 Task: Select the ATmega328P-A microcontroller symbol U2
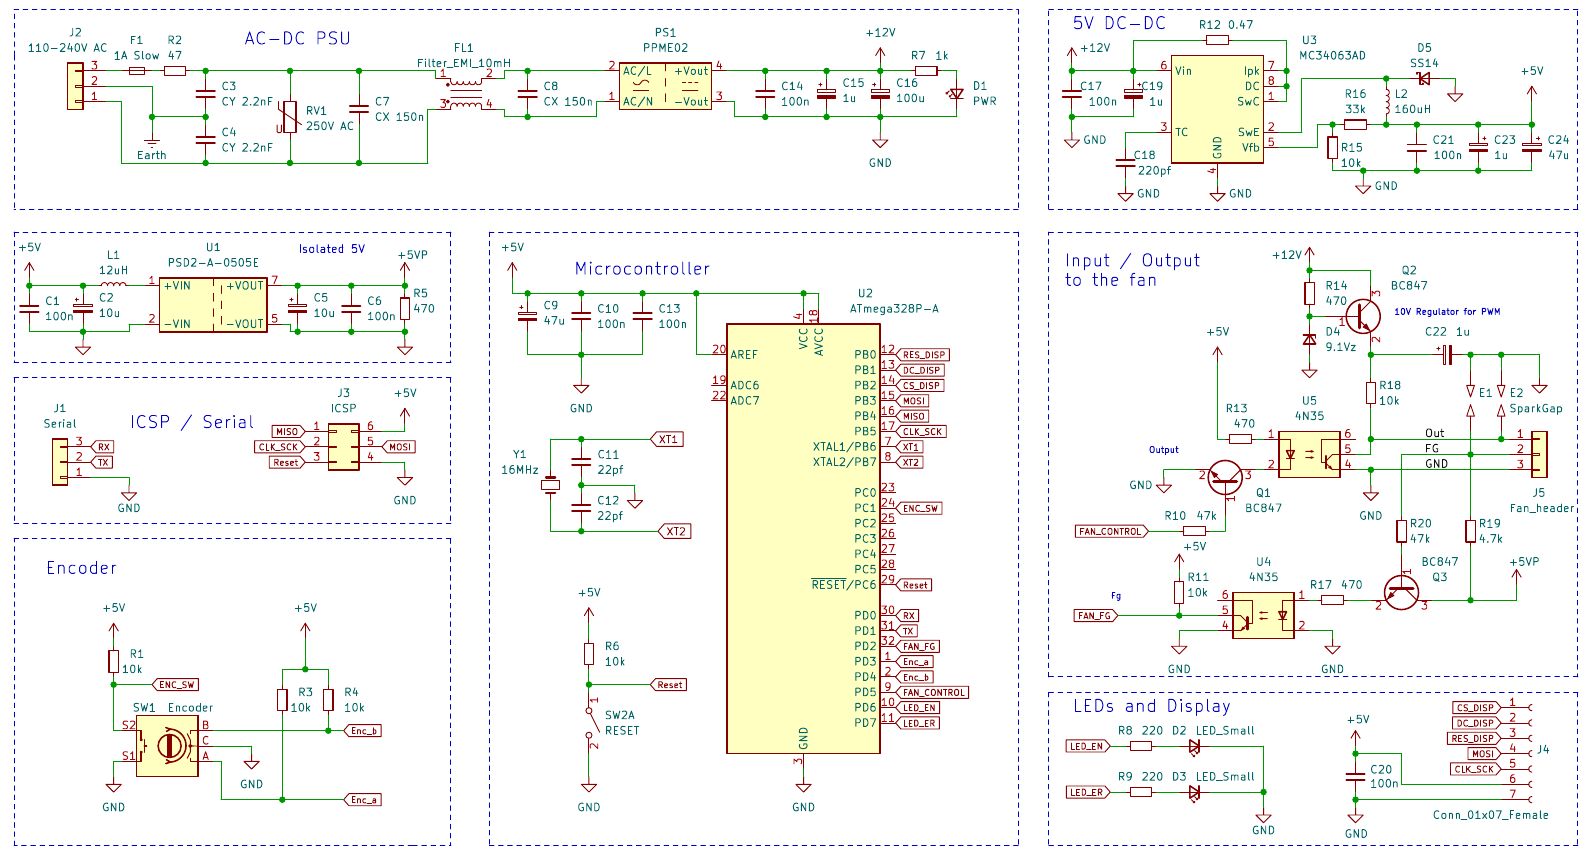pos(803,538)
